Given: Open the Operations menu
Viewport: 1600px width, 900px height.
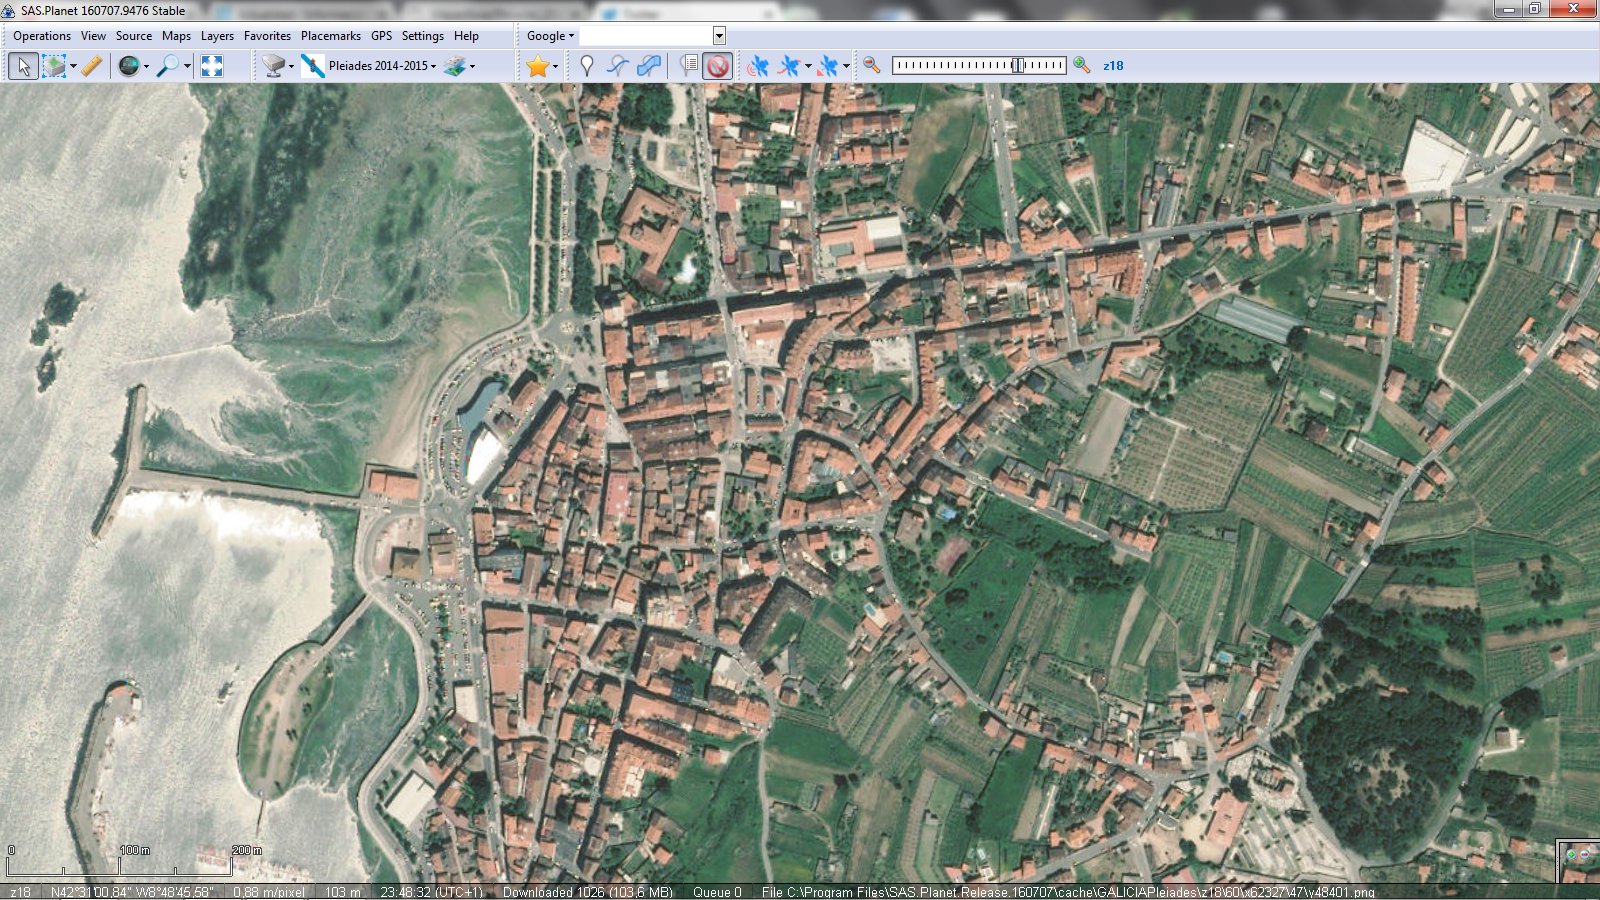Looking at the screenshot, I should click(x=42, y=36).
